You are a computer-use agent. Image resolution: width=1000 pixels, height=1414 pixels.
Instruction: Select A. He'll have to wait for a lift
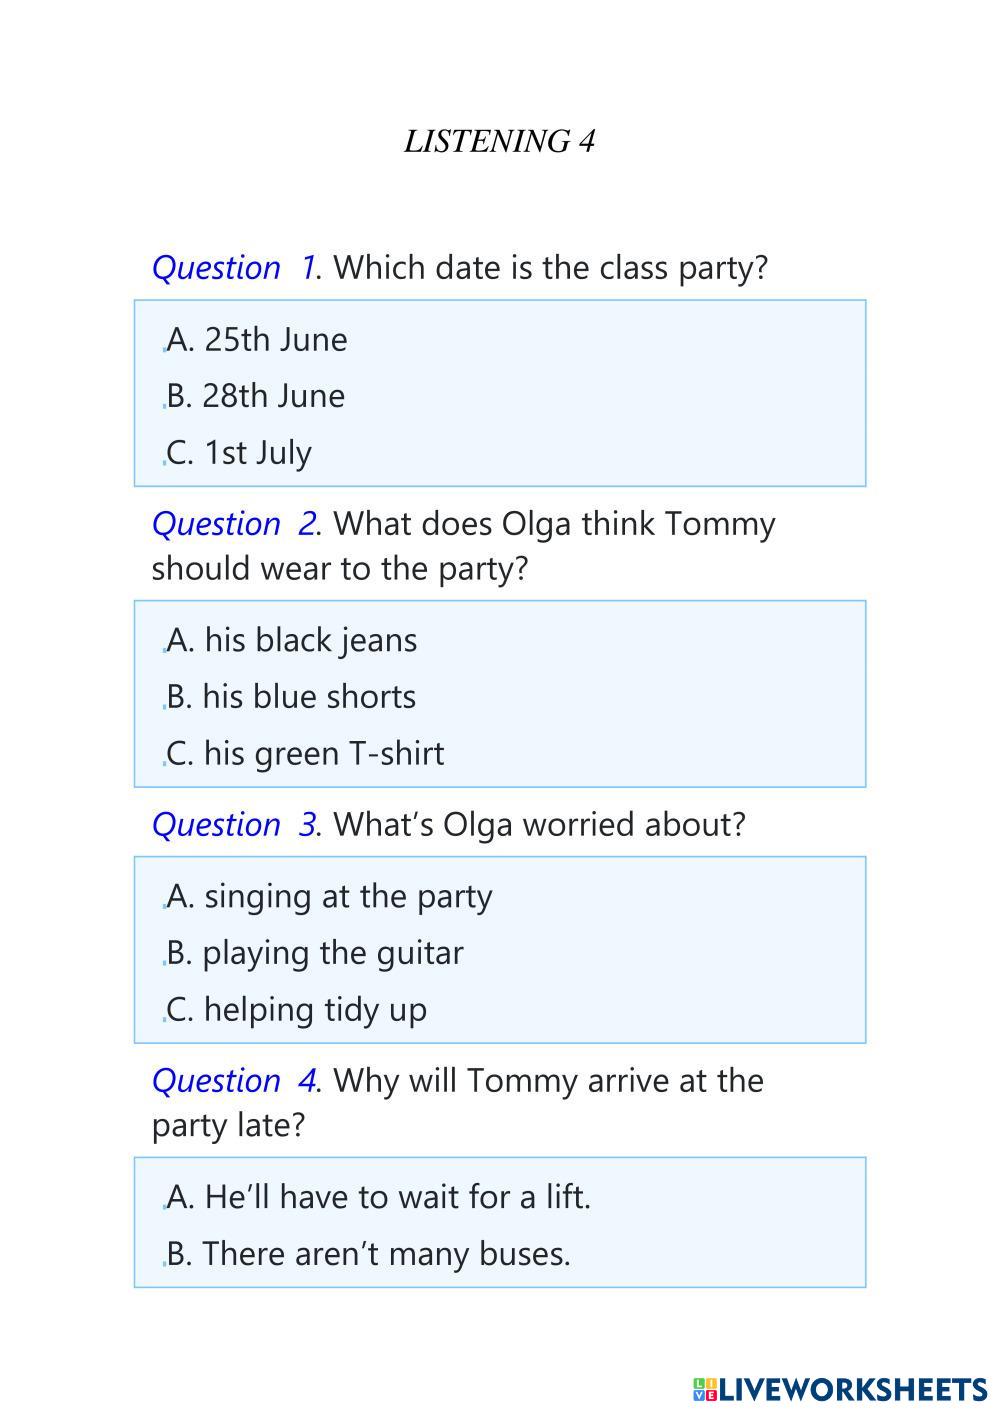pos(379,1197)
